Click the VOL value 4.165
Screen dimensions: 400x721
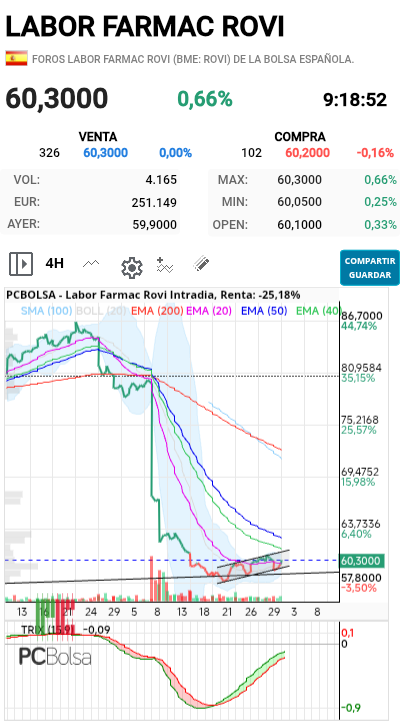(x=161, y=180)
